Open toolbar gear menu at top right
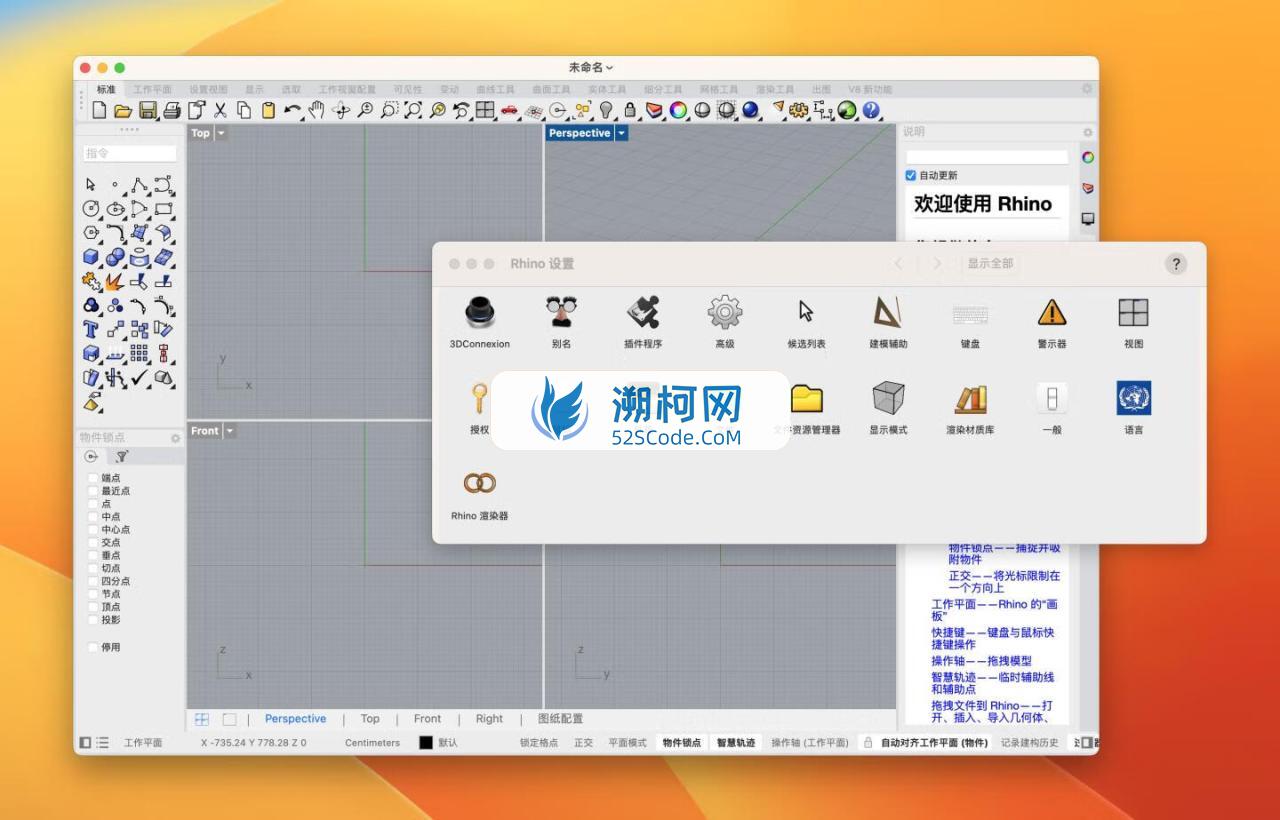 [1087, 89]
